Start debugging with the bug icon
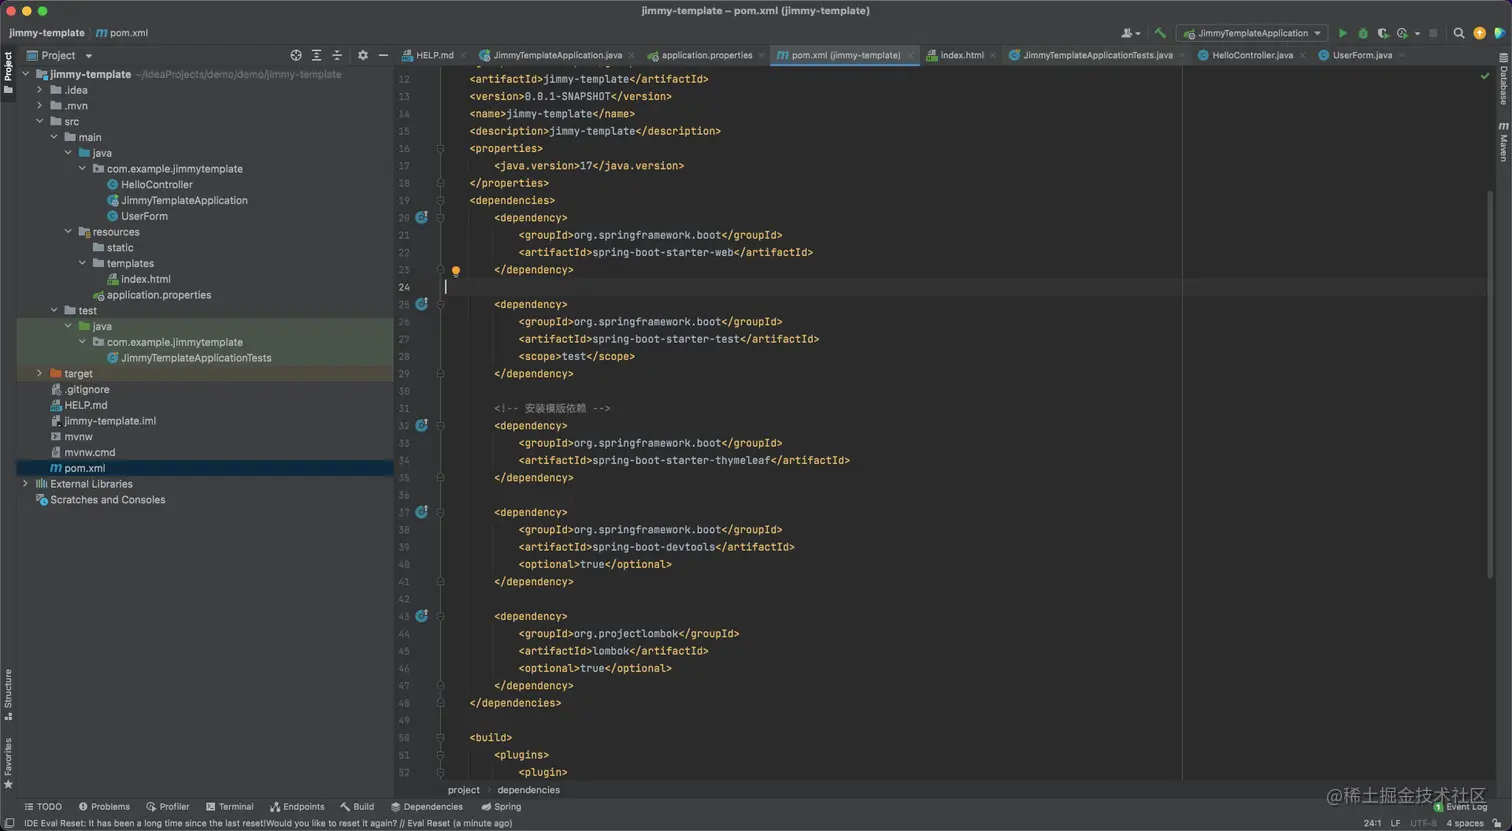This screenshot has width=1512, height=831. (x=1362, y=33)
